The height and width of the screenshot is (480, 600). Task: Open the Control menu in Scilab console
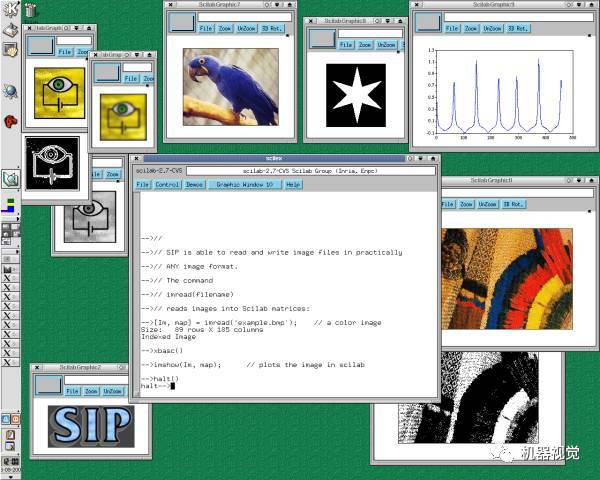(x=167, y=185)
